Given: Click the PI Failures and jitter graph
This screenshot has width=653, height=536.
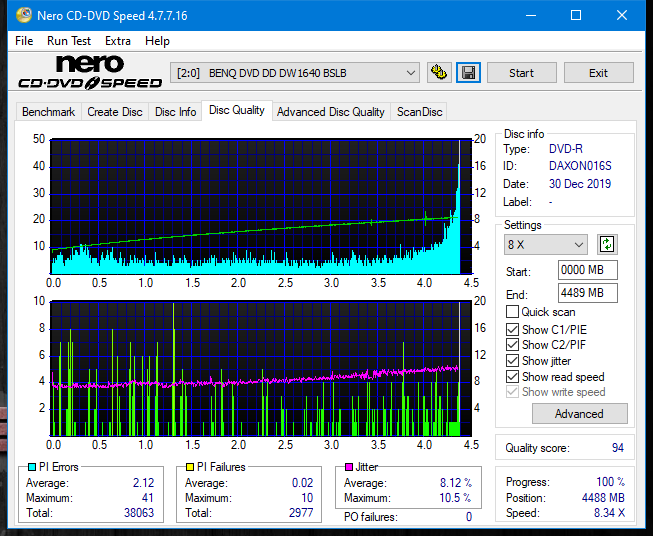Looking at the screenshot, I should [261, 369].
